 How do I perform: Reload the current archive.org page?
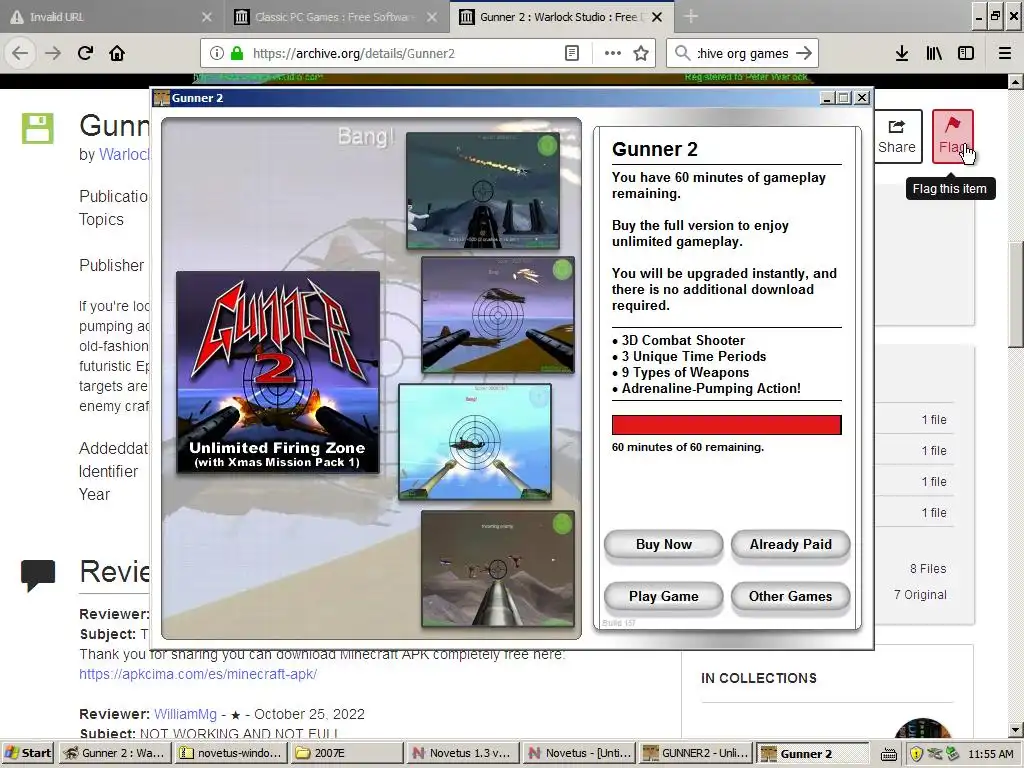[x=86, y=54]
